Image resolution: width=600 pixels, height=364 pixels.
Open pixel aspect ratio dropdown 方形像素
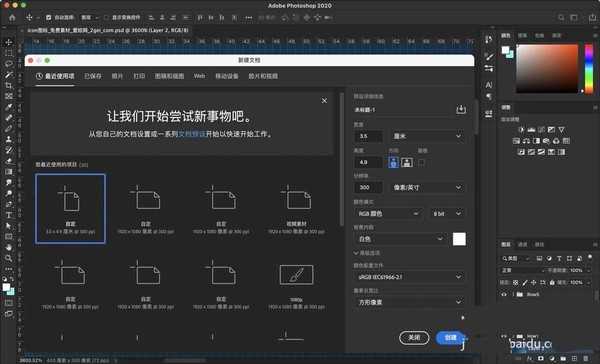click(409, 302)
